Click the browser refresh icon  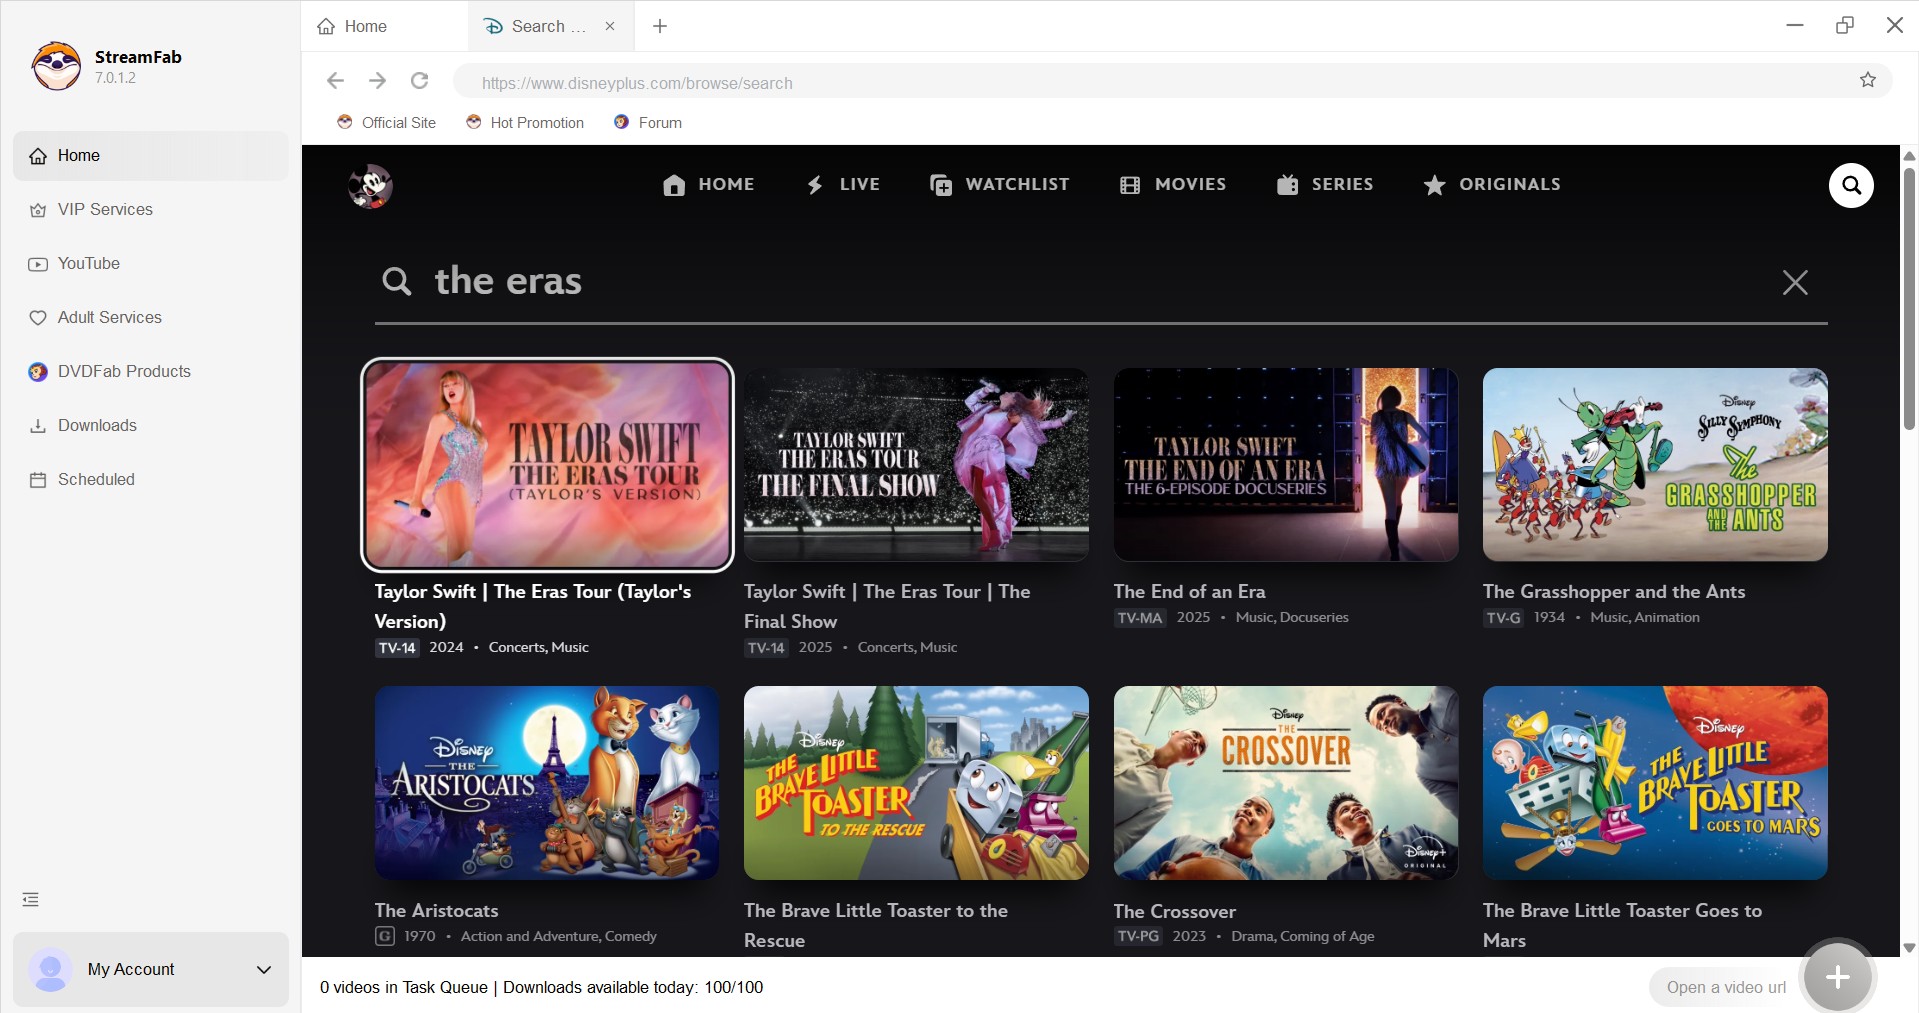419,81
